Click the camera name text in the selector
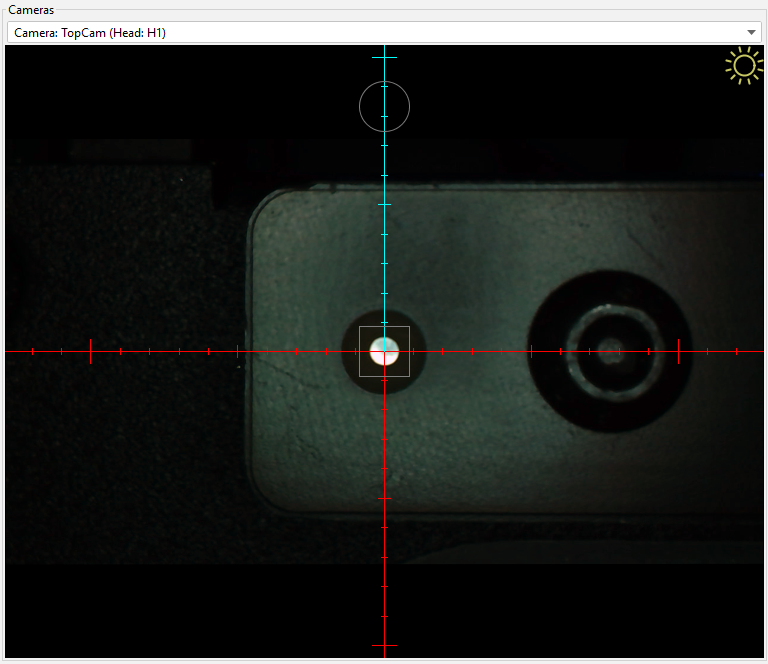Screen dimensions: 768x664 click(x=90, y=33)
